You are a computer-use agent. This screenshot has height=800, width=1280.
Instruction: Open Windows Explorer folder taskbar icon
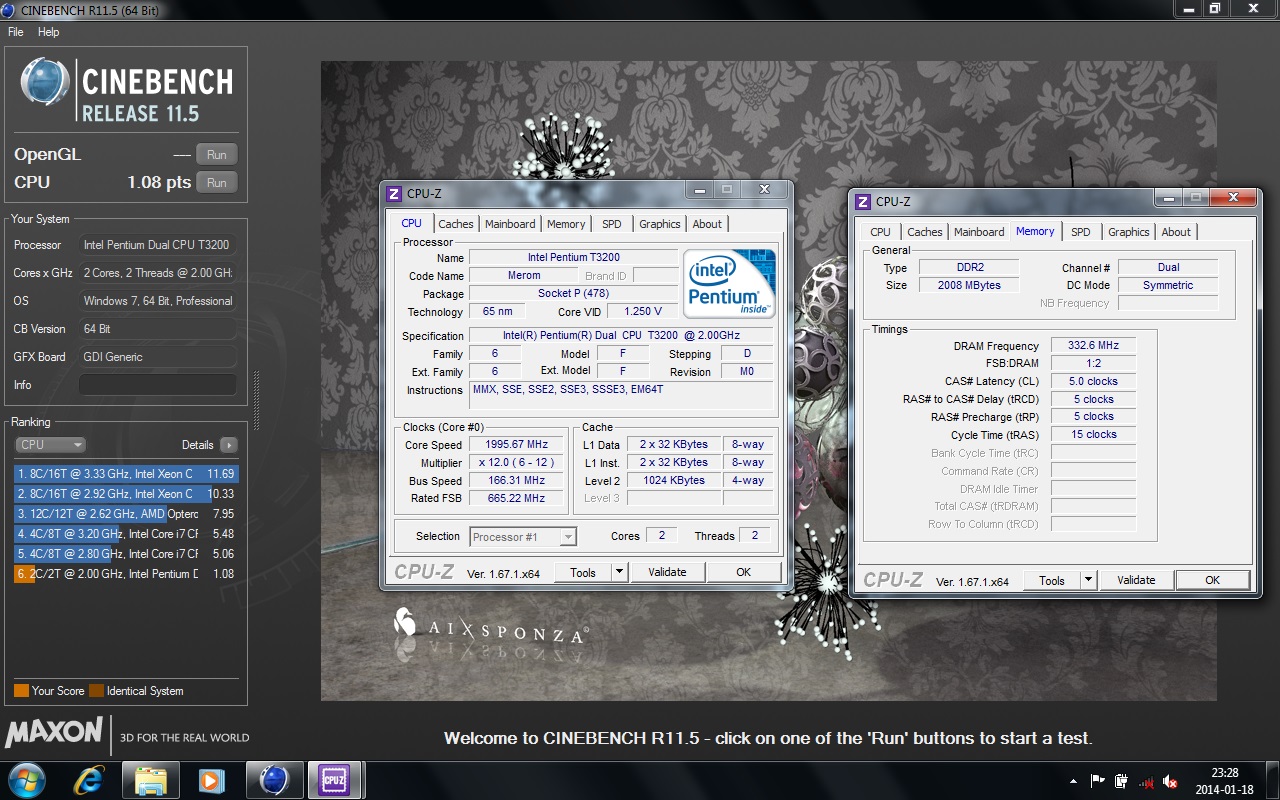(150, 780)
